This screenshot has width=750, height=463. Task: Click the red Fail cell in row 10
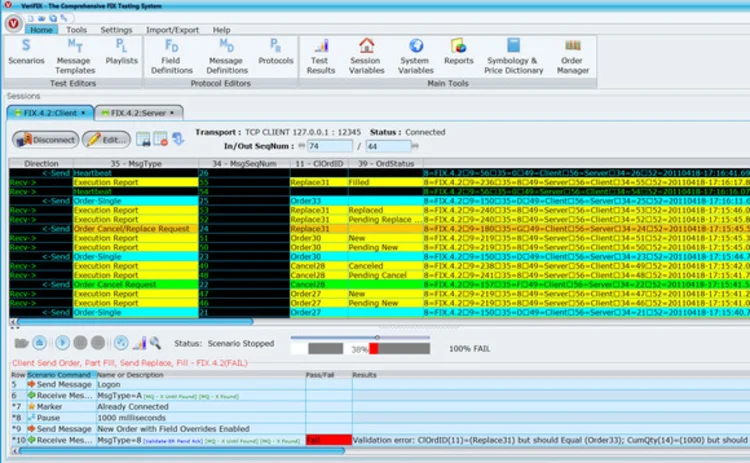pyautogui.click(x=329, y=440)
